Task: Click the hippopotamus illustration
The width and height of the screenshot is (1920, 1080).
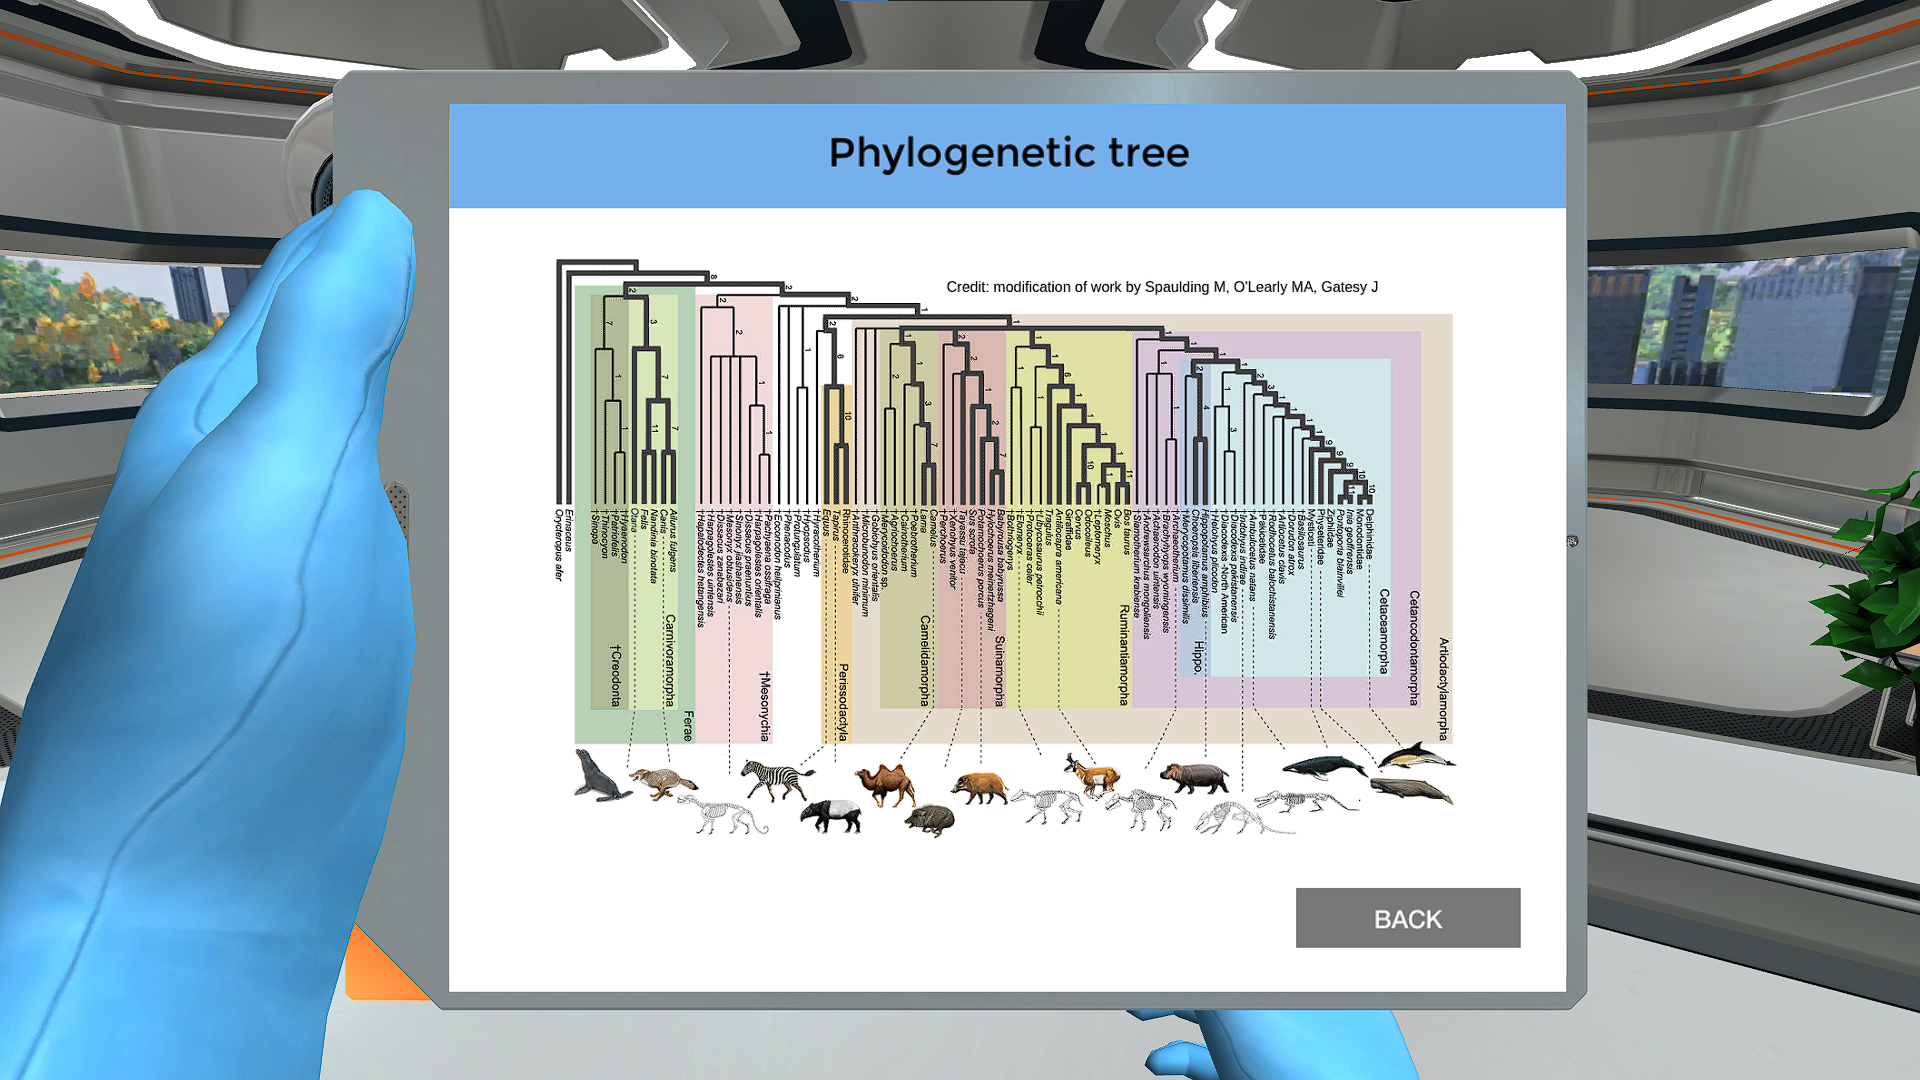Action: click(x=1194, y=777)
